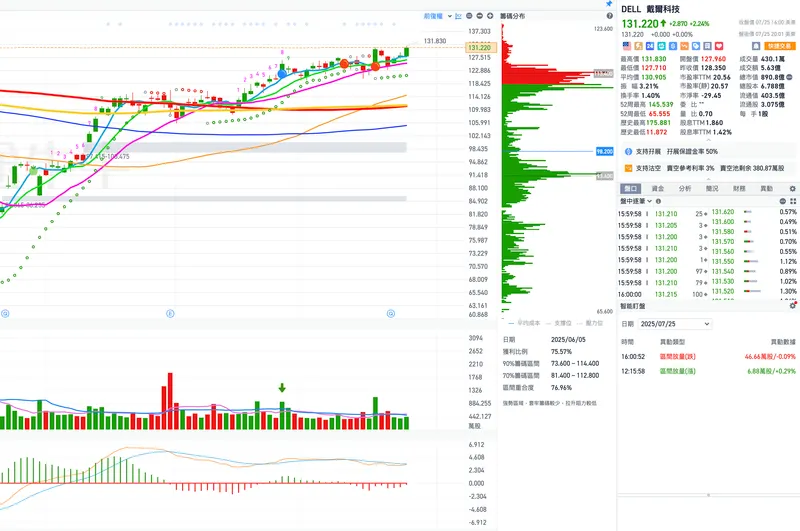Click the pin icon at top of chart
Image resolution: width=800 pixels, height=531 pixels.
[609, 4]
